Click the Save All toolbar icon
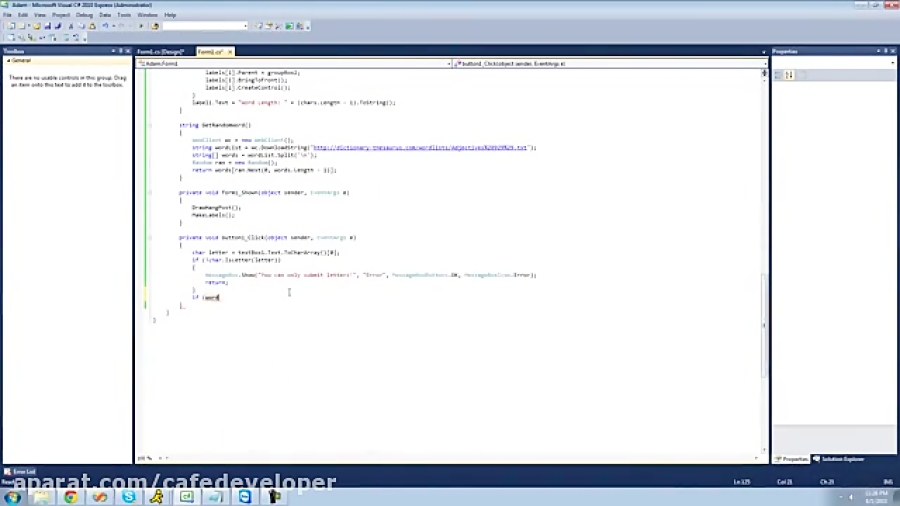The width and height of the screenshot is (900, 506). (x=58, y=26)
